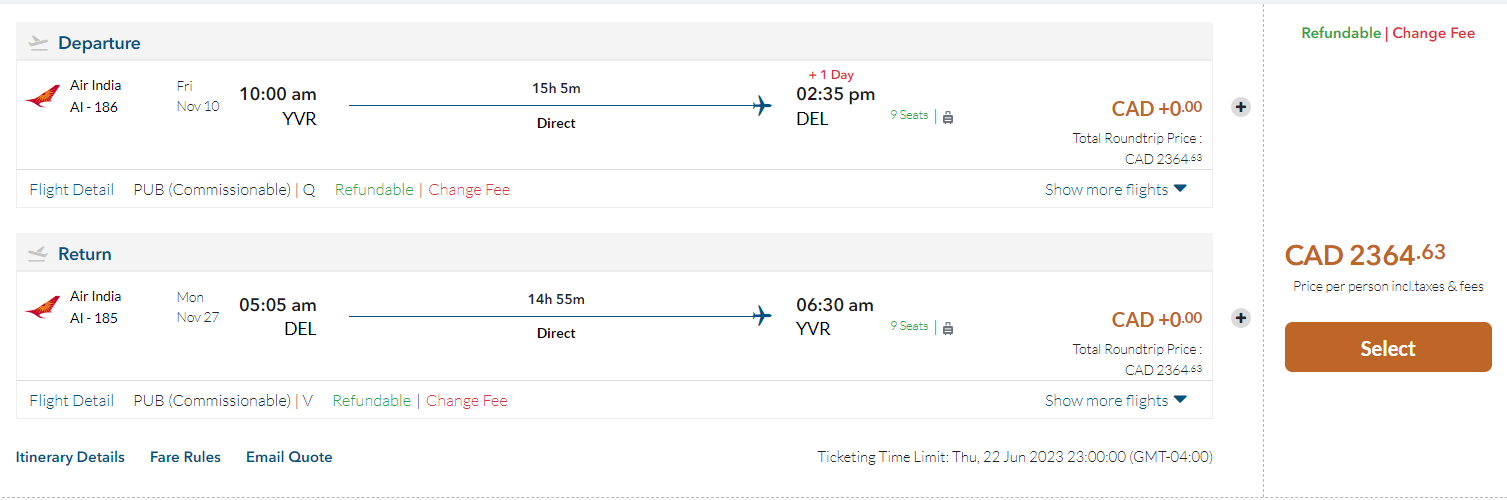Viewport: 1507px width, 500px height.
Task: Click the Email Quote link
Action: point(289,457)
